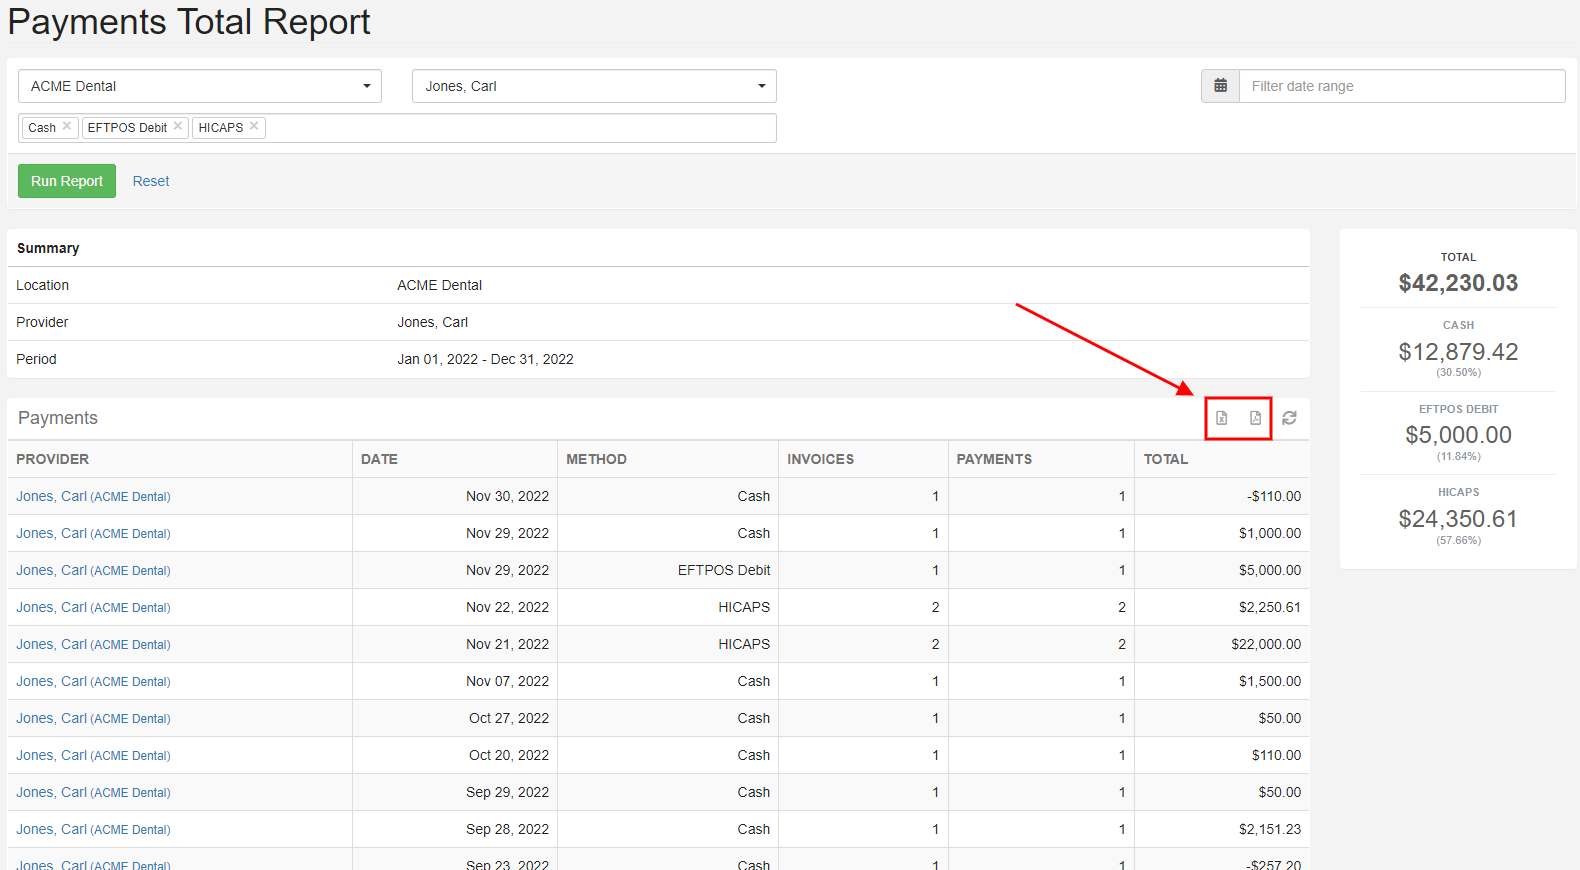Run the report with green button

67,181
